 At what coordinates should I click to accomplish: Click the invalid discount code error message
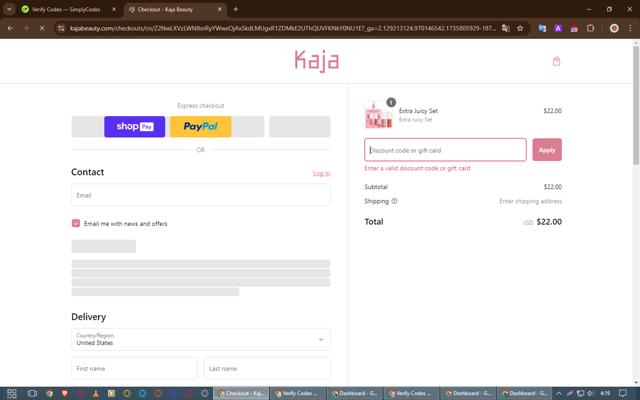pos(417,168)
